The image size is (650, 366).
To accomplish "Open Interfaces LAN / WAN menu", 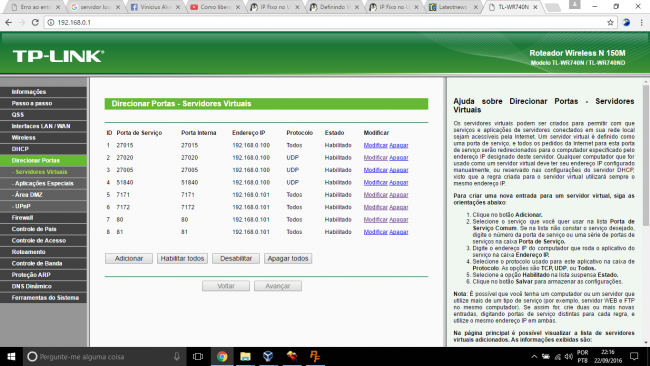I will pos(44,126).
